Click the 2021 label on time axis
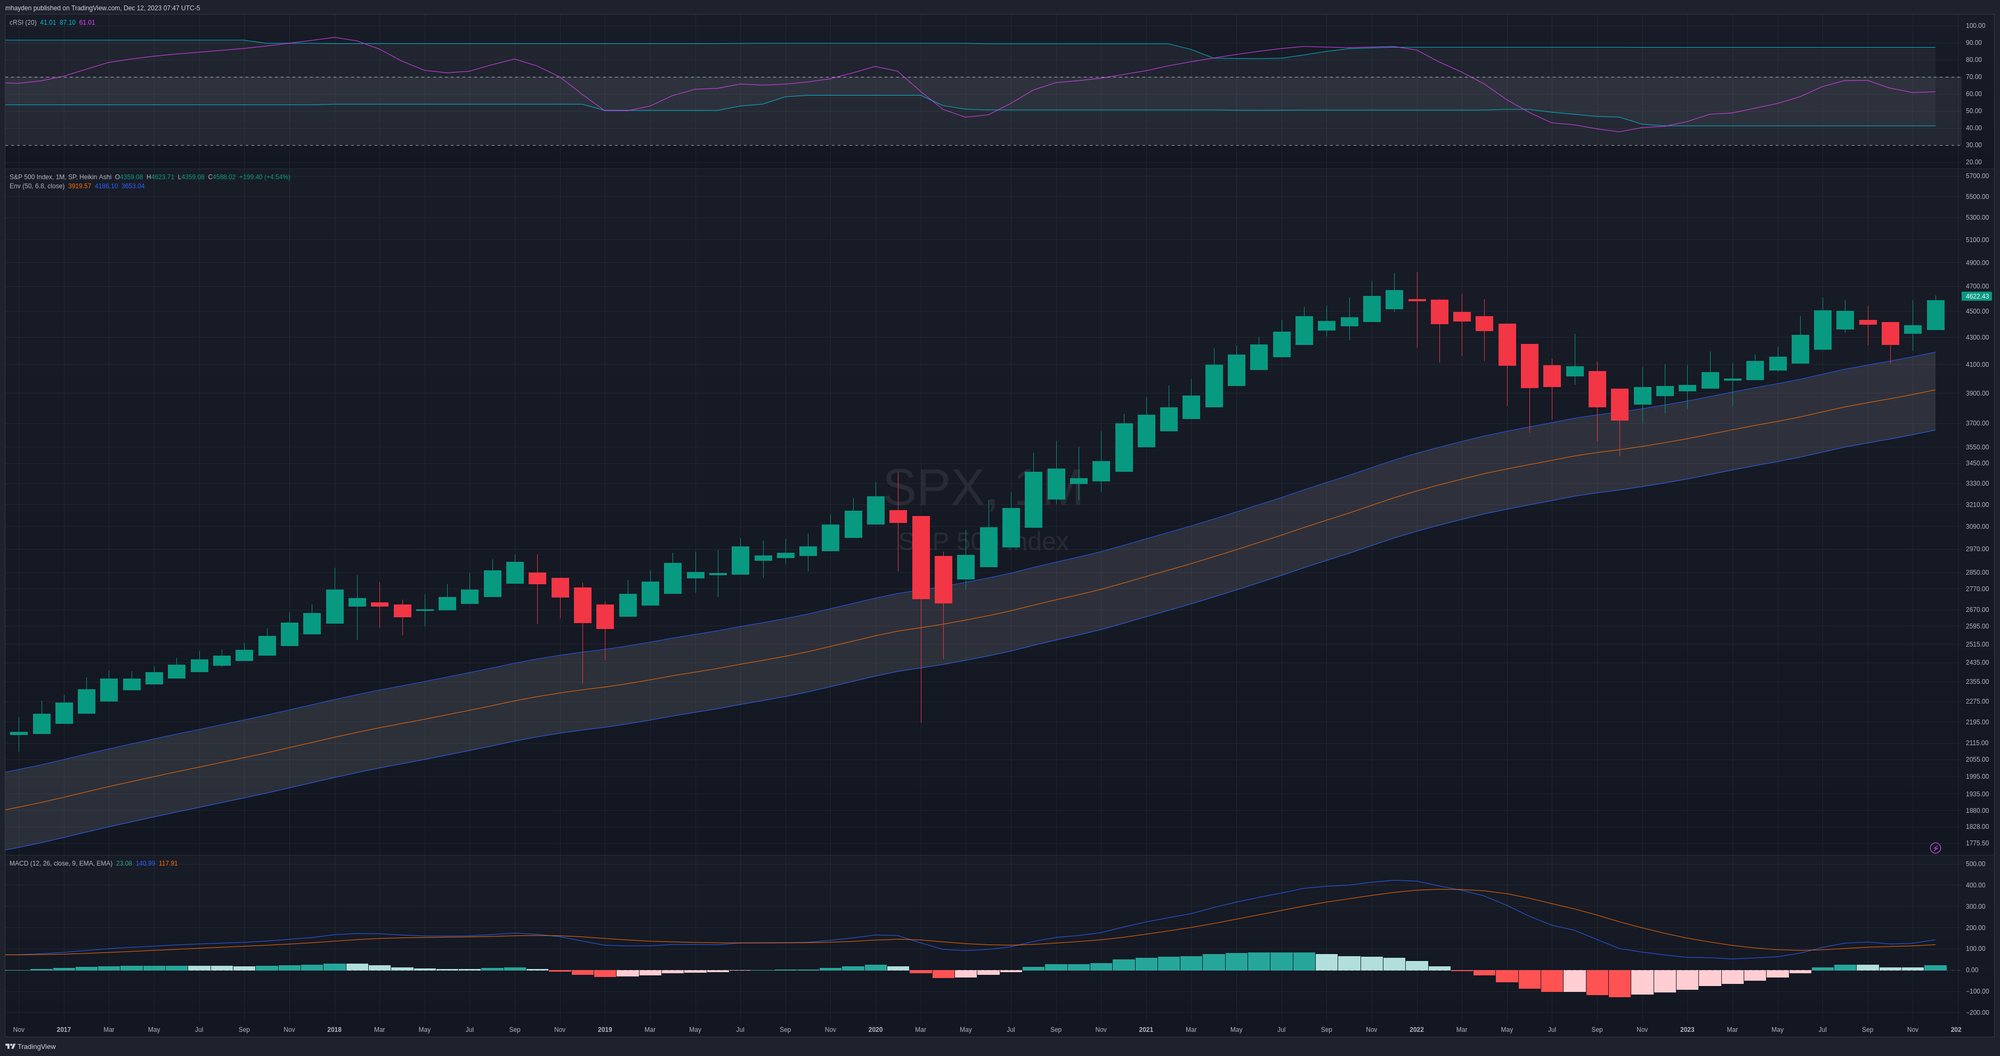 [x=1146, y=1029]
